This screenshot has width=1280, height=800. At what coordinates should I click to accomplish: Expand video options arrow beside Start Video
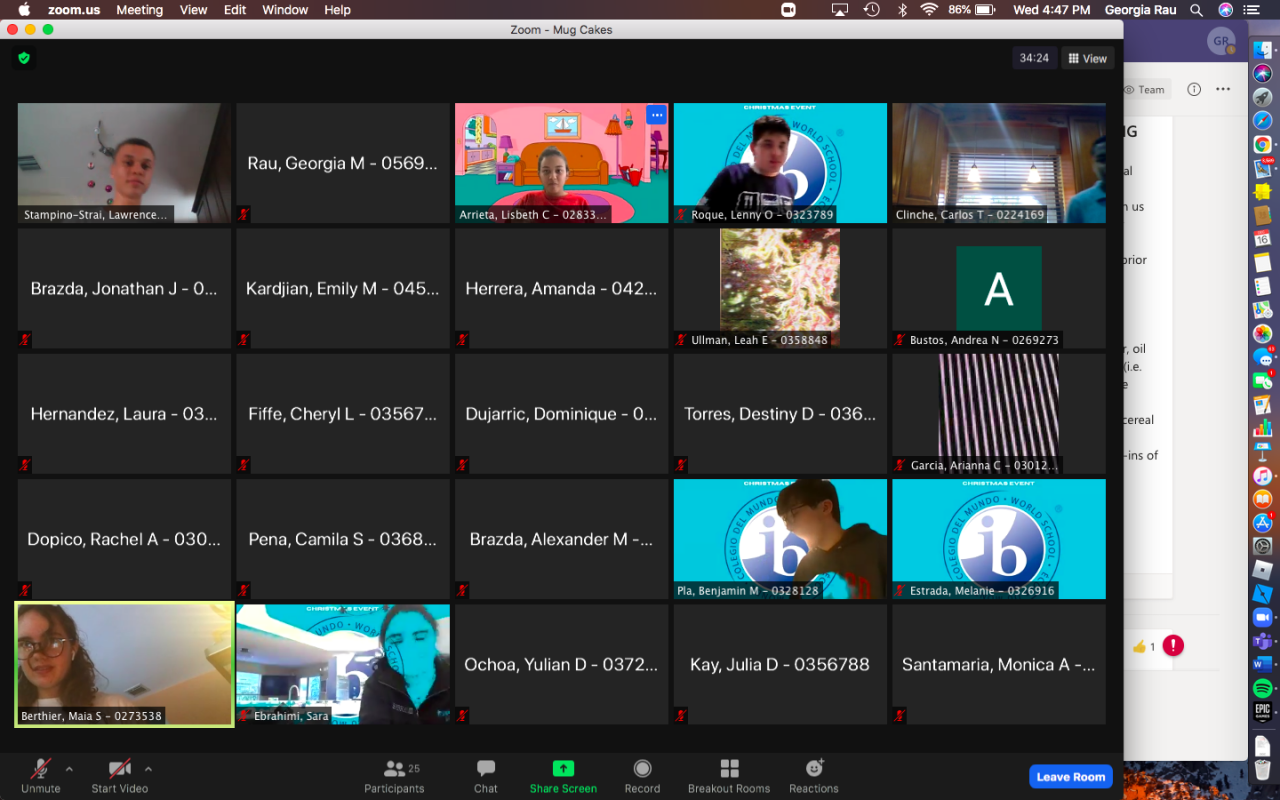click(148, 769)
